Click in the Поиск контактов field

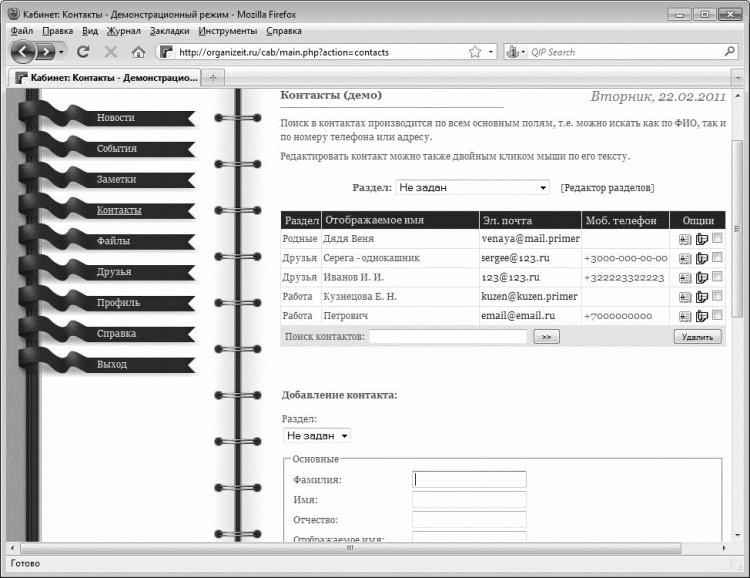[448, 336]
